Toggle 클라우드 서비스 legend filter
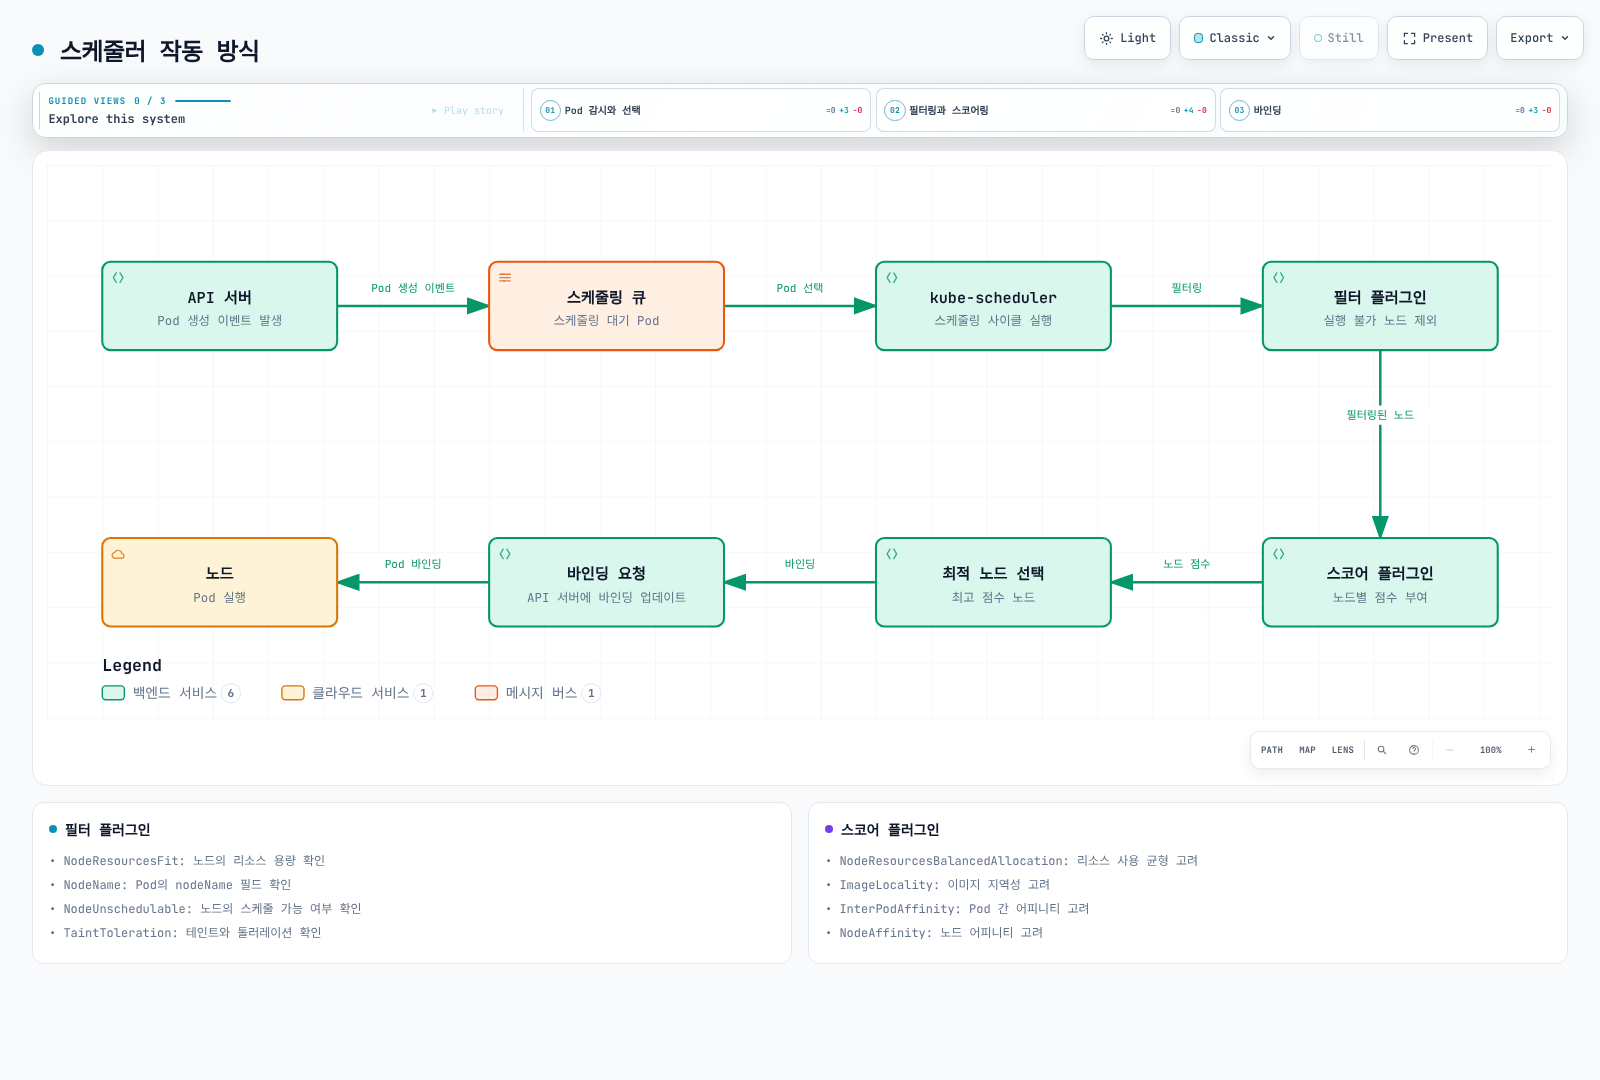Screen dimensions: 1600x1080 click(x=357, y=693)
